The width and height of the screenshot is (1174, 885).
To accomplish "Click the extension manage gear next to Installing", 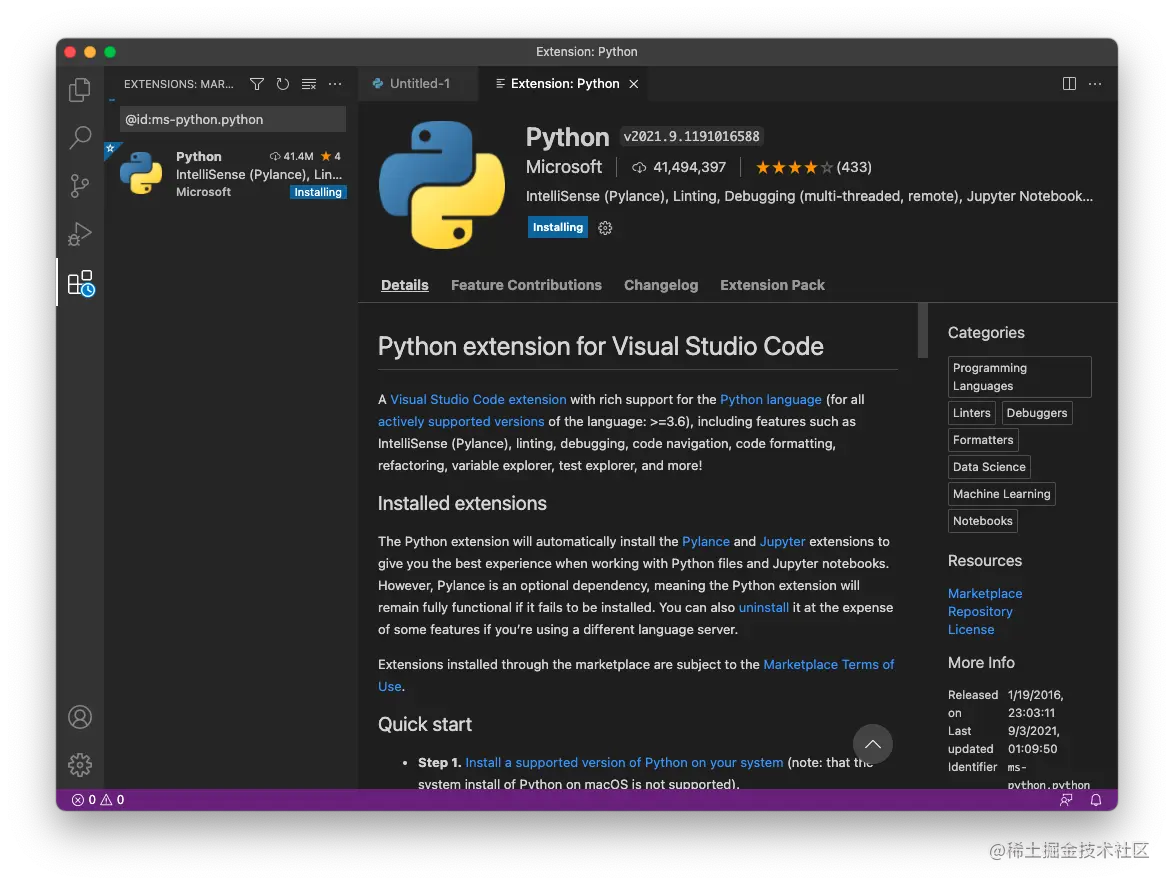I will (x=605, y=228).
